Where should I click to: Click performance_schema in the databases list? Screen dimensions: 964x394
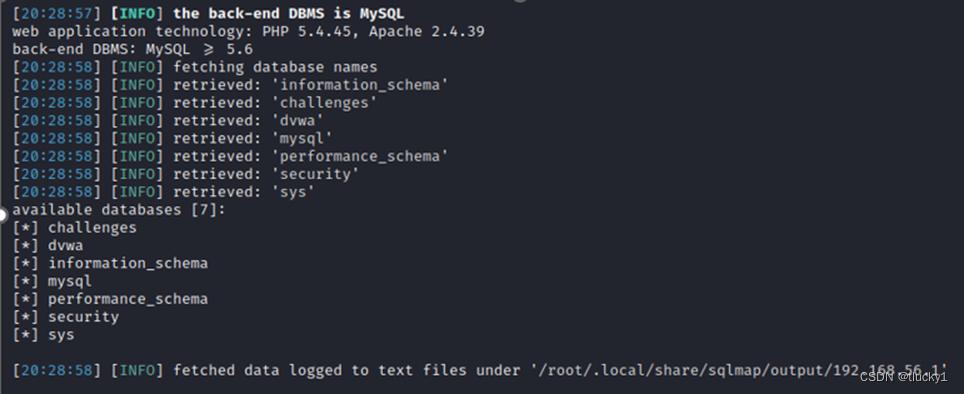(128, 299)
